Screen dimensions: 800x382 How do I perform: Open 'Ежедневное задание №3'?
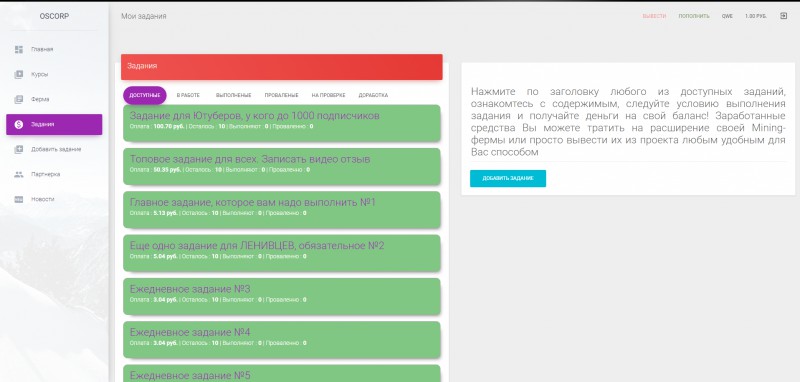click(190, 289)
